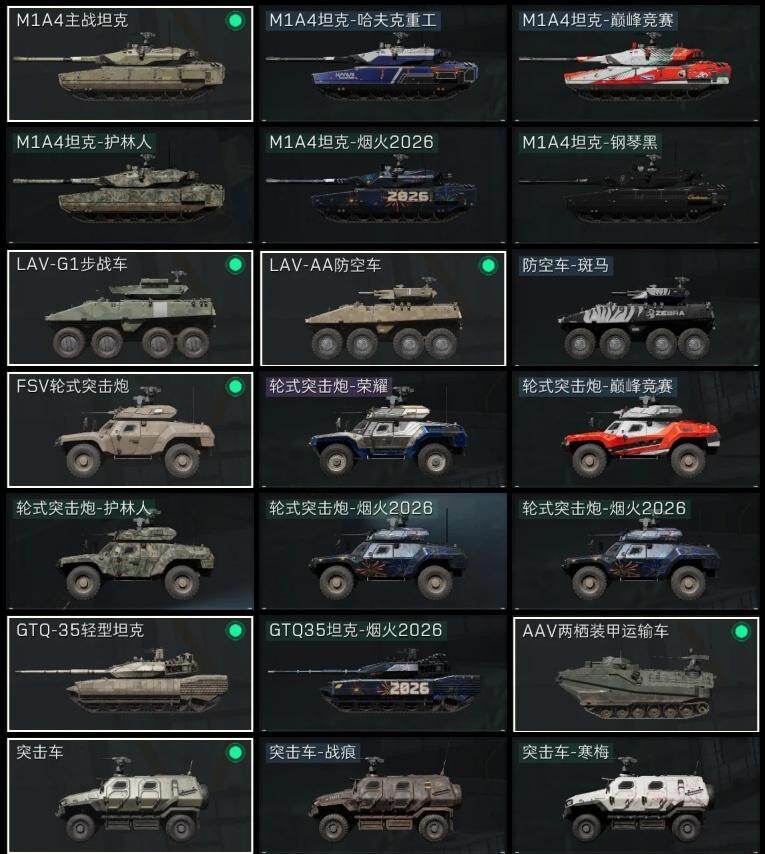This screenshot has height=854, width=765.
Task: Toggle green equipped dot on LAV-AA防空车
Action: 488,266
